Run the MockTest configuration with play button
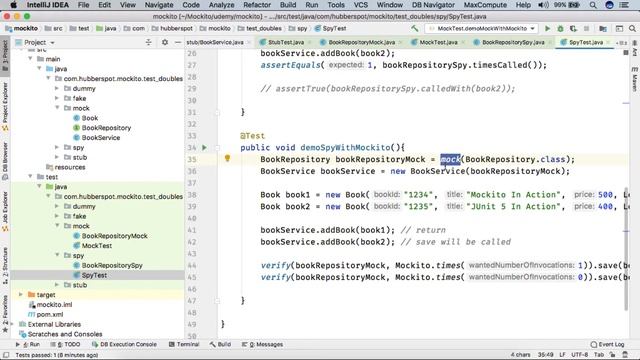 (547, 29)
